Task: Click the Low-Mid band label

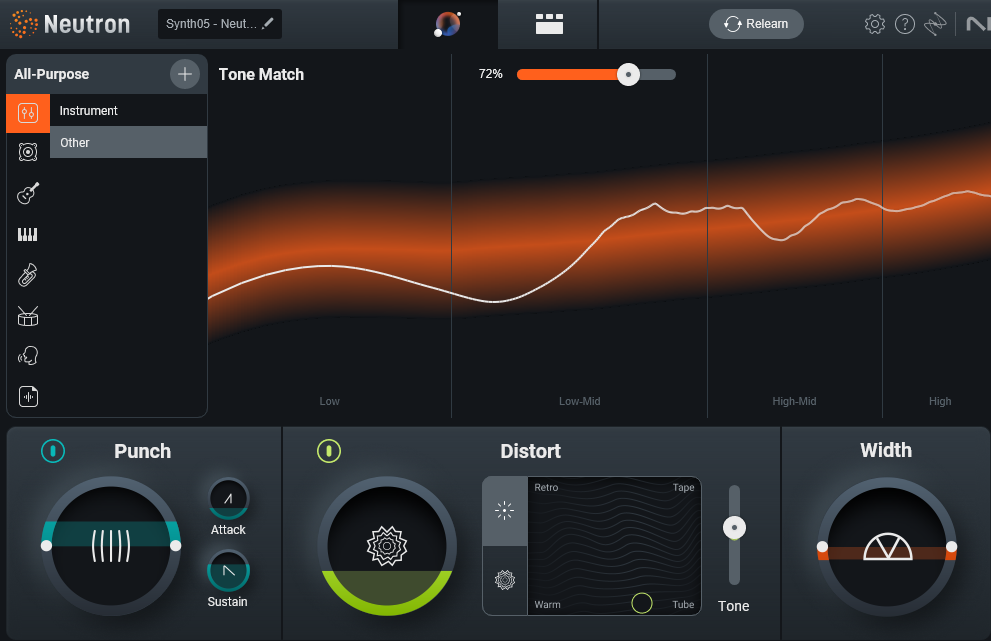Action: coord(580,401)
